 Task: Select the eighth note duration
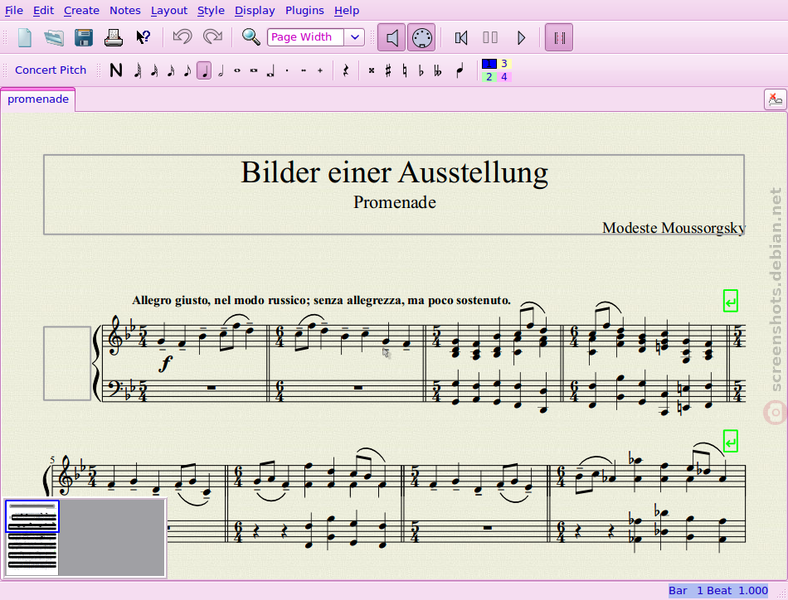click(187, 70)
